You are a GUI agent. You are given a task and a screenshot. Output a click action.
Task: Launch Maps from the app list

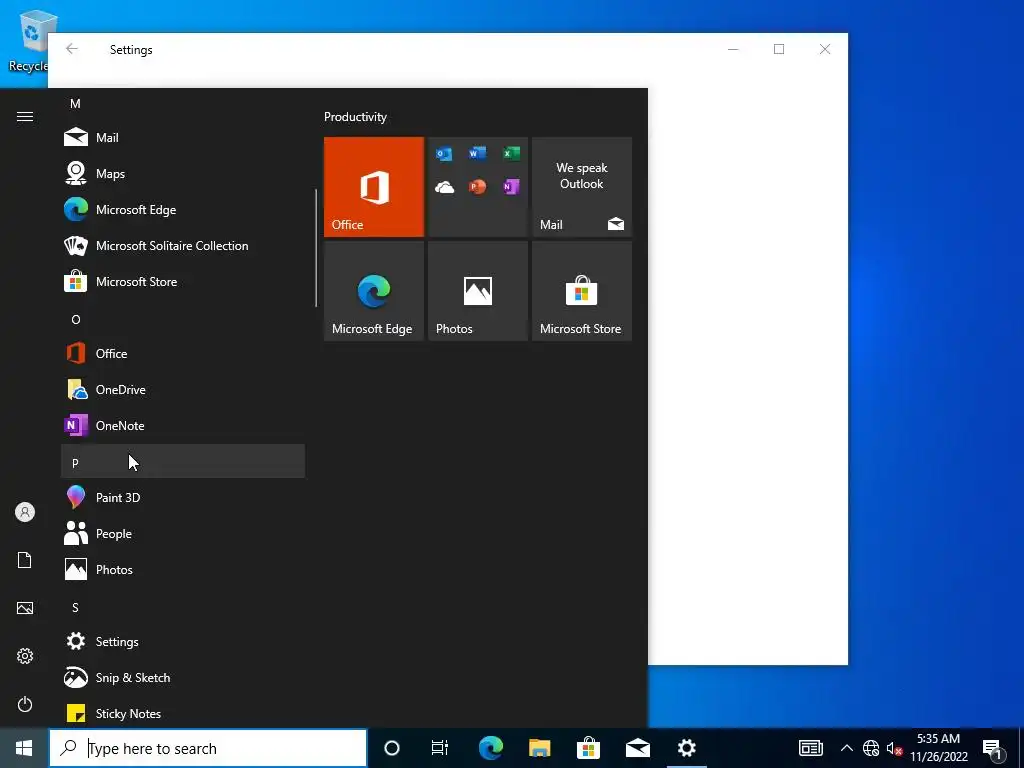(183, 174)
